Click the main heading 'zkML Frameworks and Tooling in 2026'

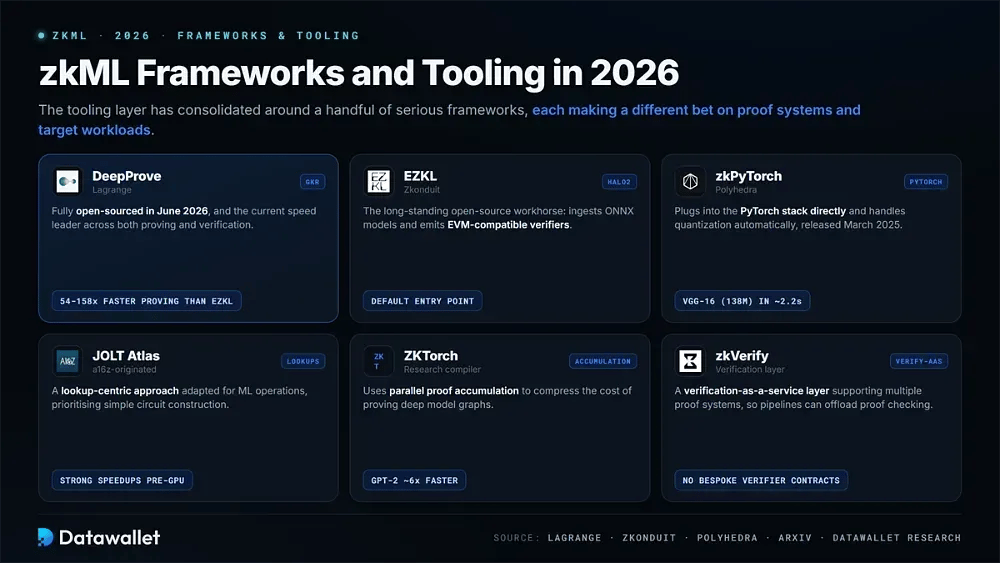359,73
